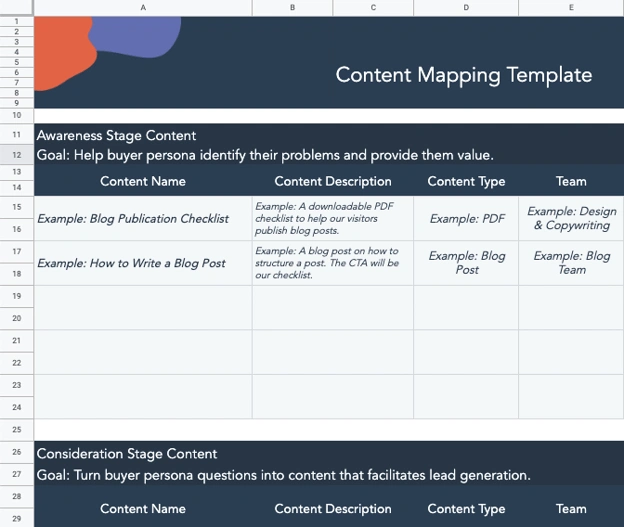Click Awareness 'Team' column heading
624x527 pixels.
click(x=571, y=182)
